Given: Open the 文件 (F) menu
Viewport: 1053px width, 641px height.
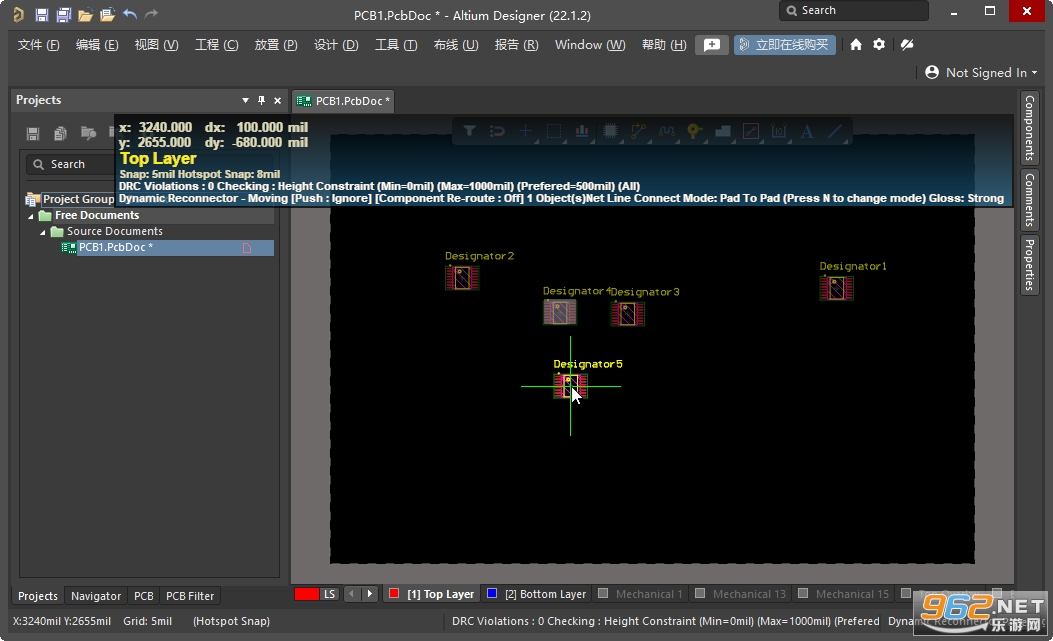Looking at the screenshot, I should 38,45.
